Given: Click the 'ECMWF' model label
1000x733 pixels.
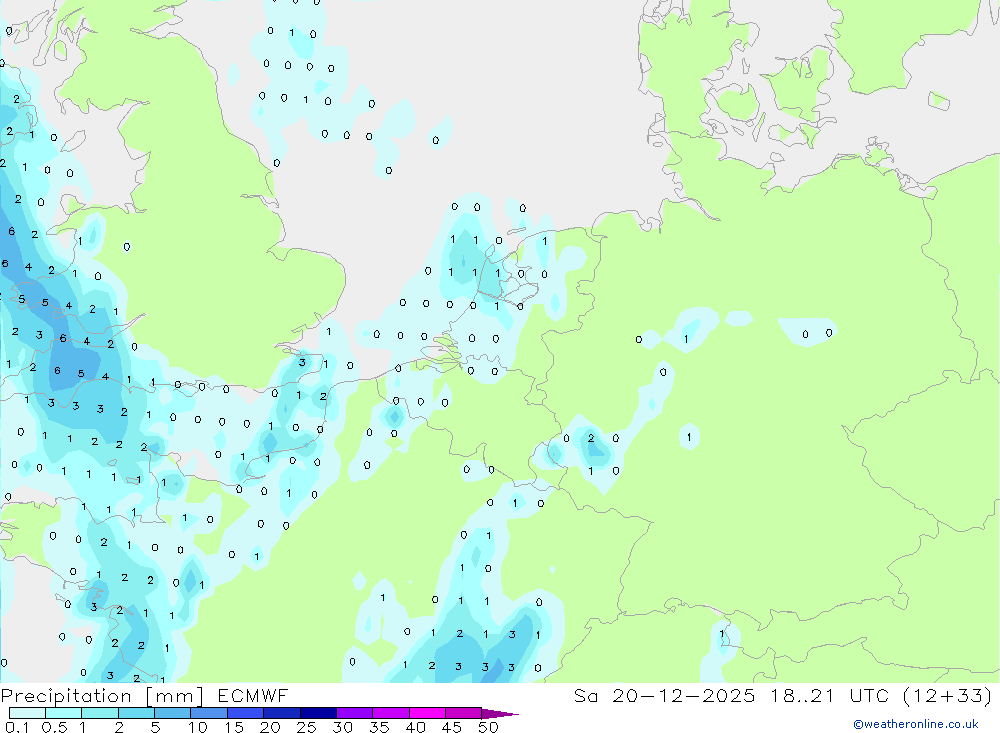Looking at the screenshot, I should pos(253,695).
